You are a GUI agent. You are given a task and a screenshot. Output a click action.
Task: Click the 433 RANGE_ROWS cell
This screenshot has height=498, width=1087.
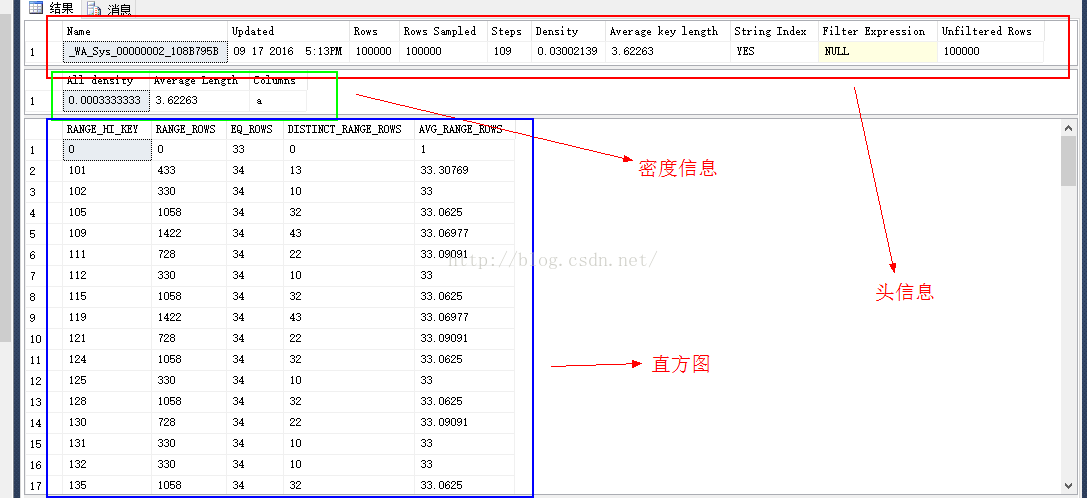point(189,171)
